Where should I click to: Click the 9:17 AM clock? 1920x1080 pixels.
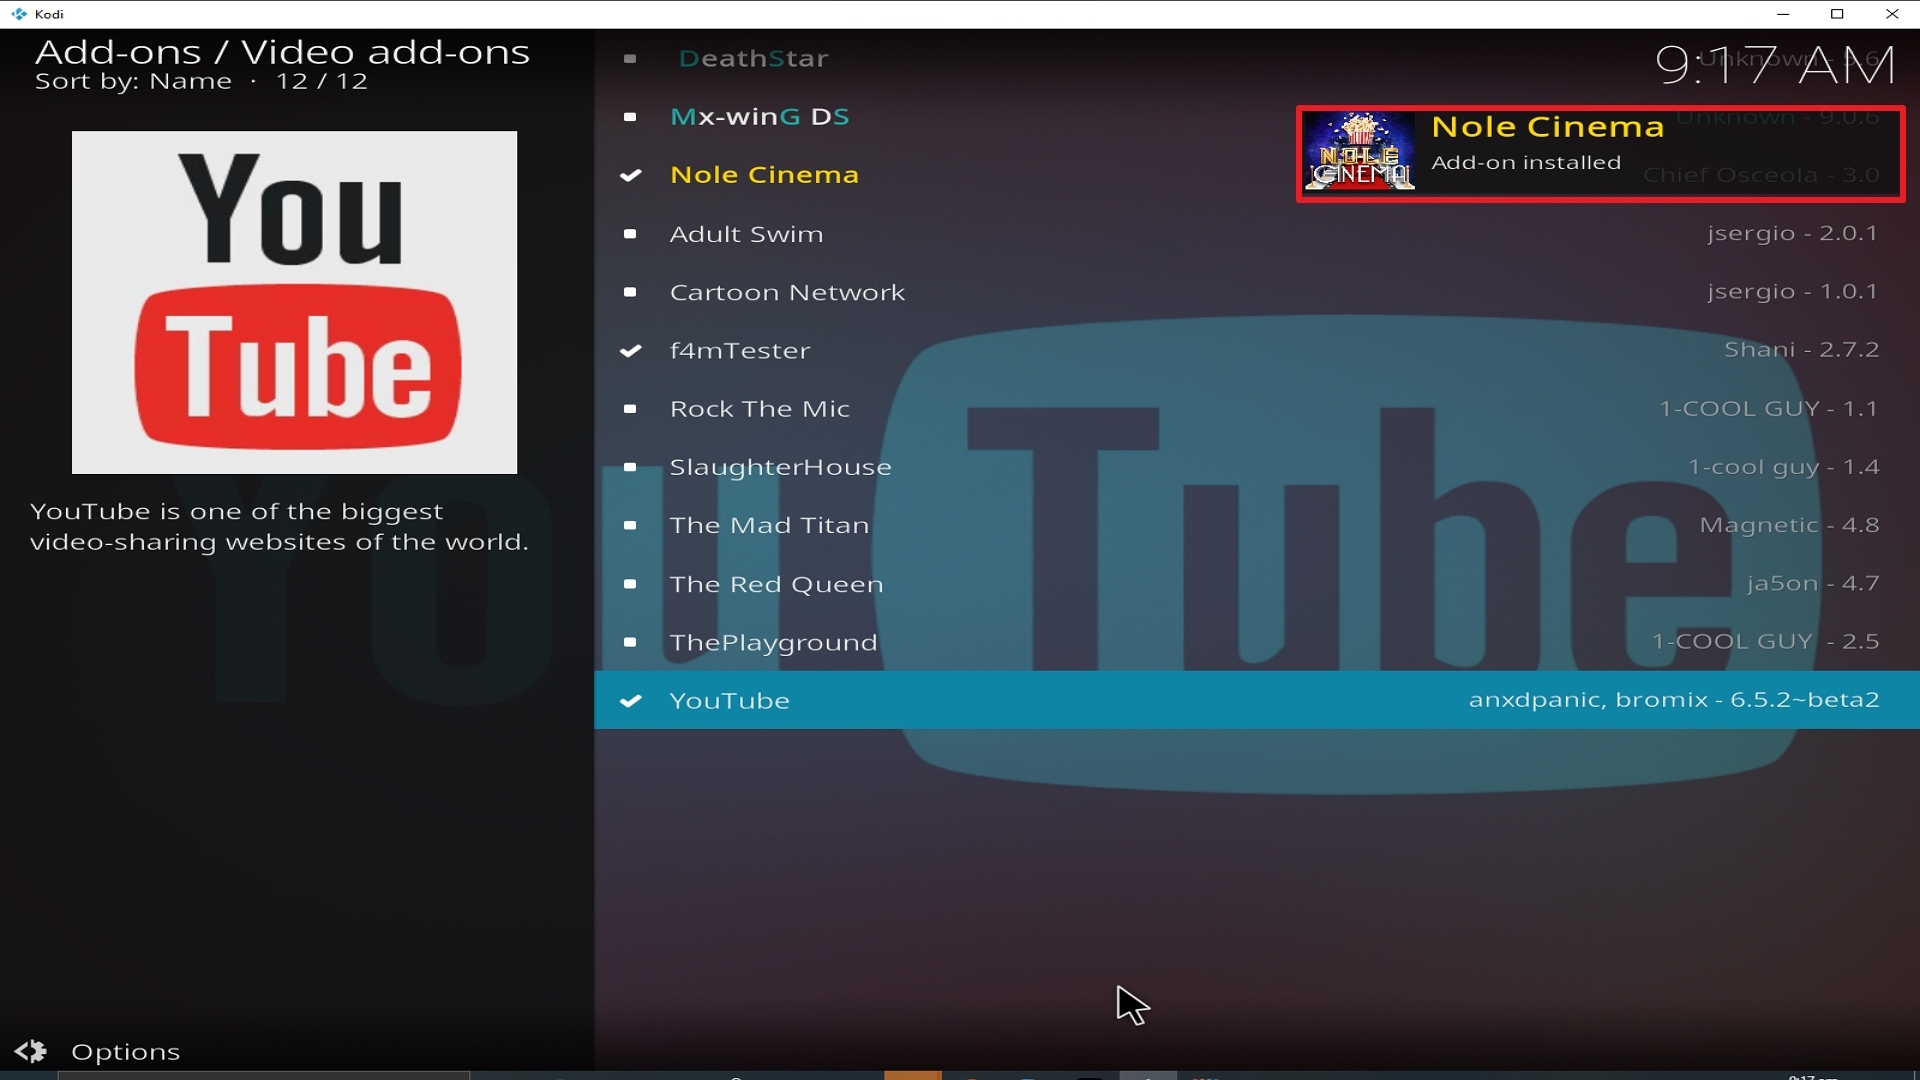pyautogui.click(x=1775, y=66)
